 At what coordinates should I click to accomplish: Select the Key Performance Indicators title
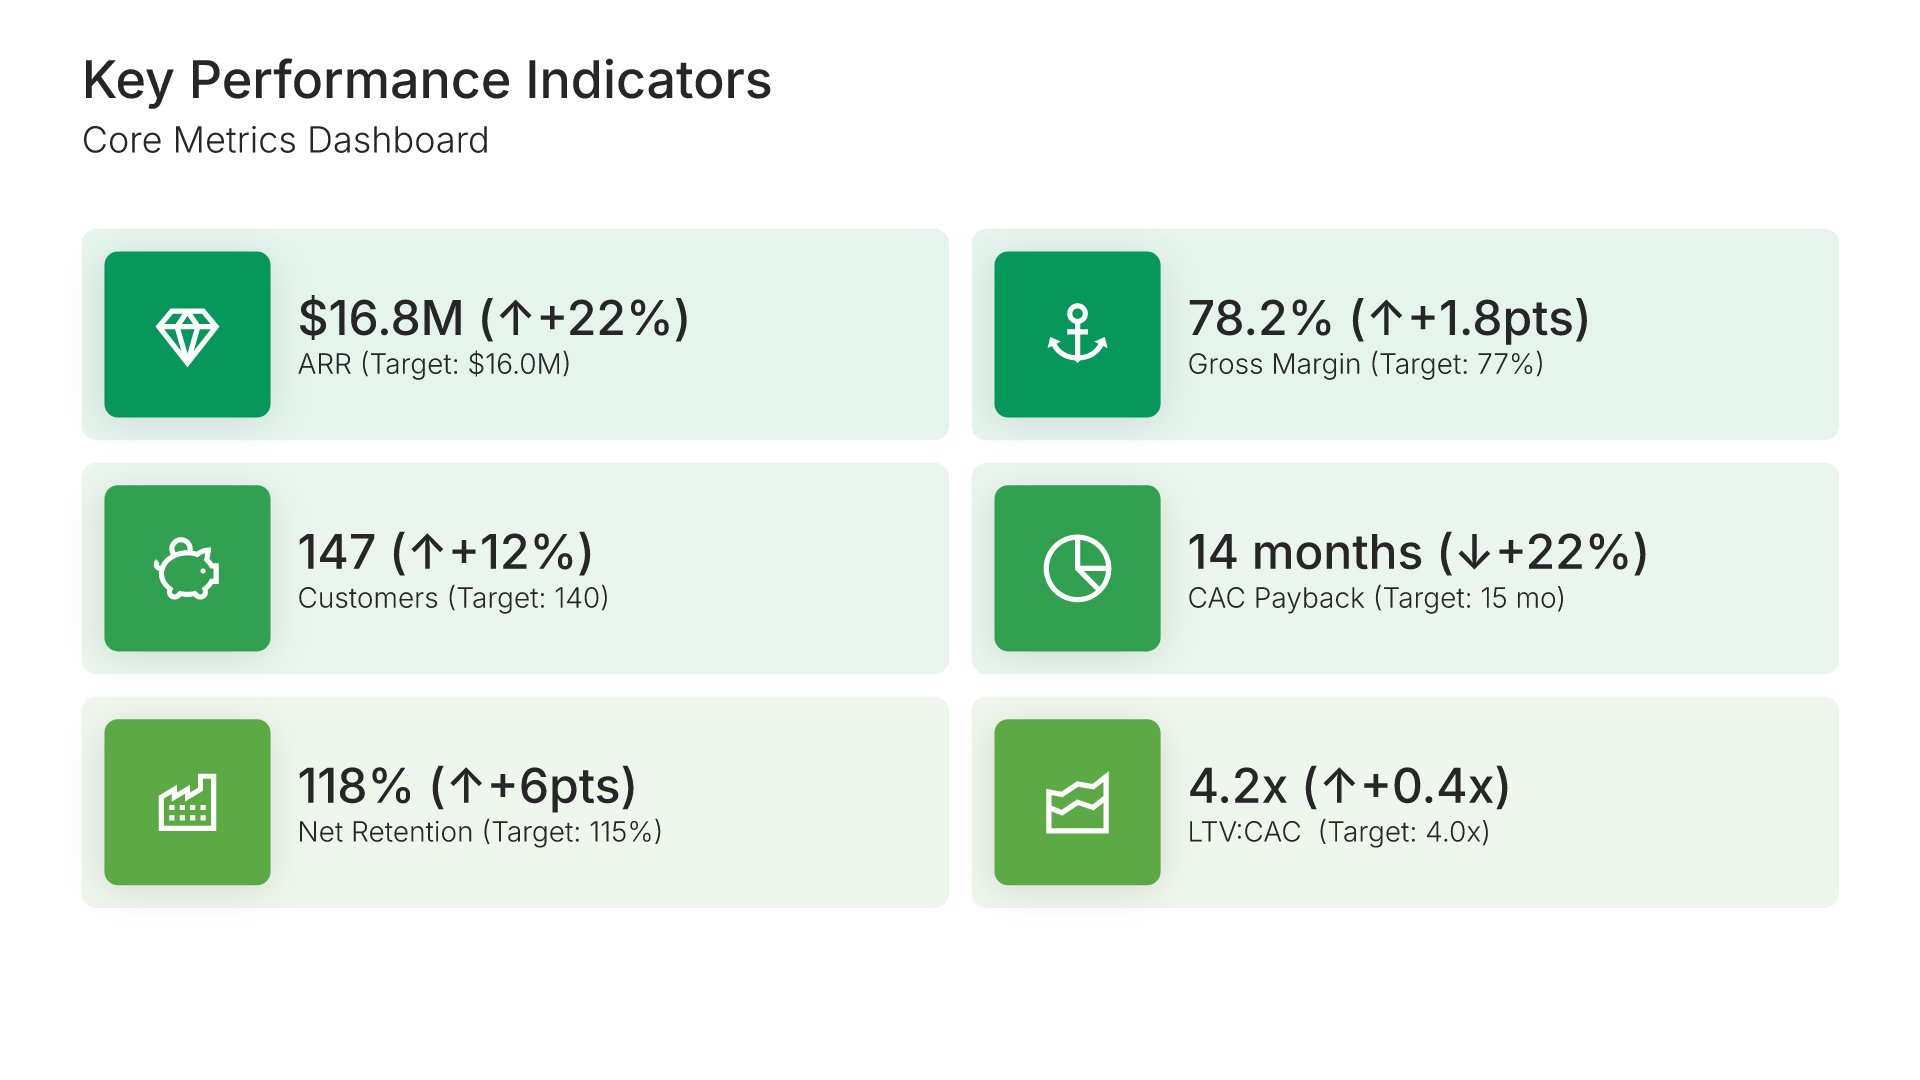coord(427,80)
